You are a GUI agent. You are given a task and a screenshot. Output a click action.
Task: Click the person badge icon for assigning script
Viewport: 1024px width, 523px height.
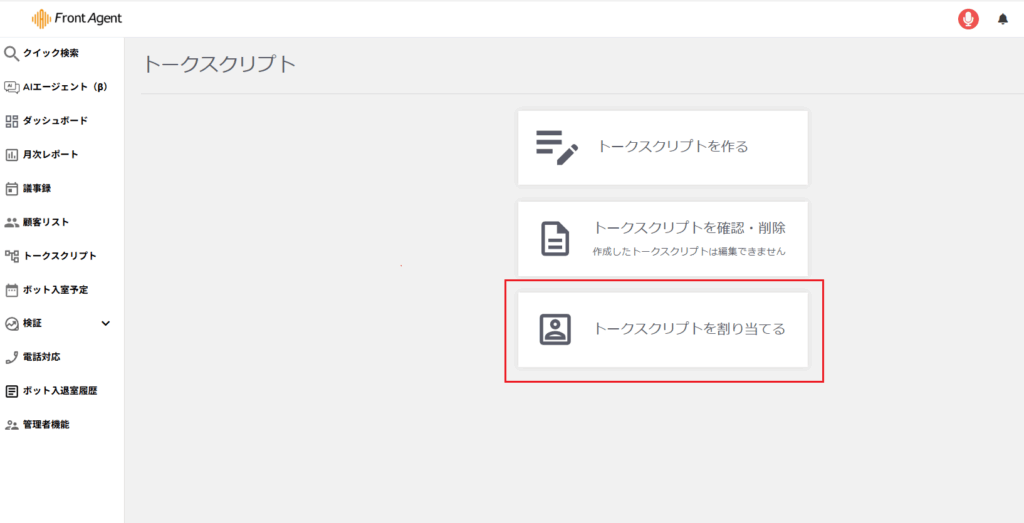[555, 329]
